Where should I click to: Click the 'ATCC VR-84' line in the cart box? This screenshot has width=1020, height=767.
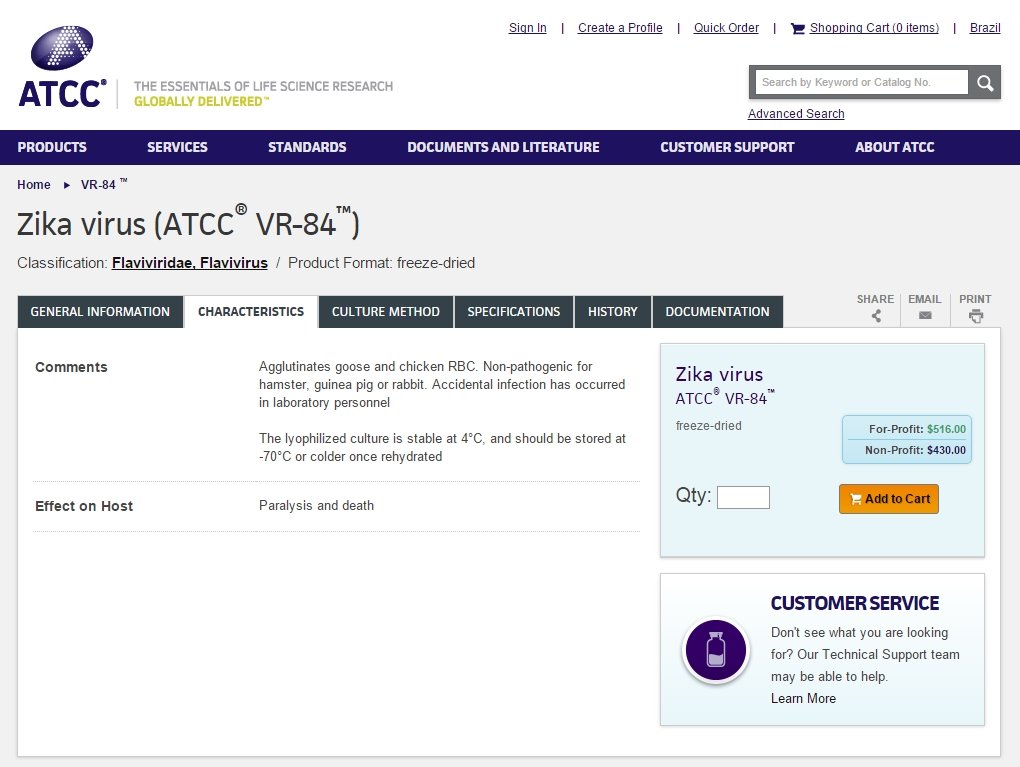[725, 397]
